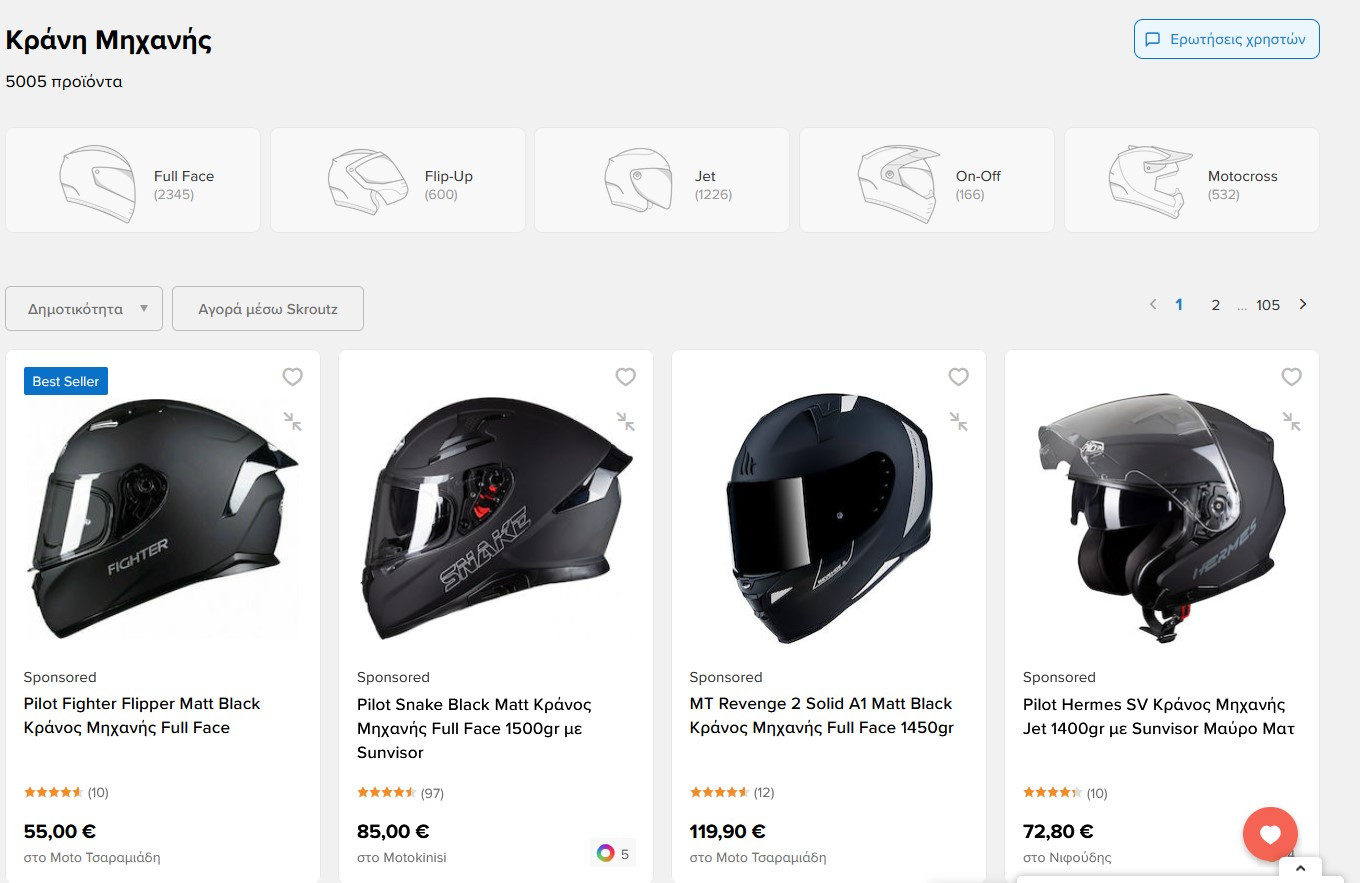Screen dimensions: 1360x883
Task: Go to previous page with left arrow
Action: coord(1153,304)
